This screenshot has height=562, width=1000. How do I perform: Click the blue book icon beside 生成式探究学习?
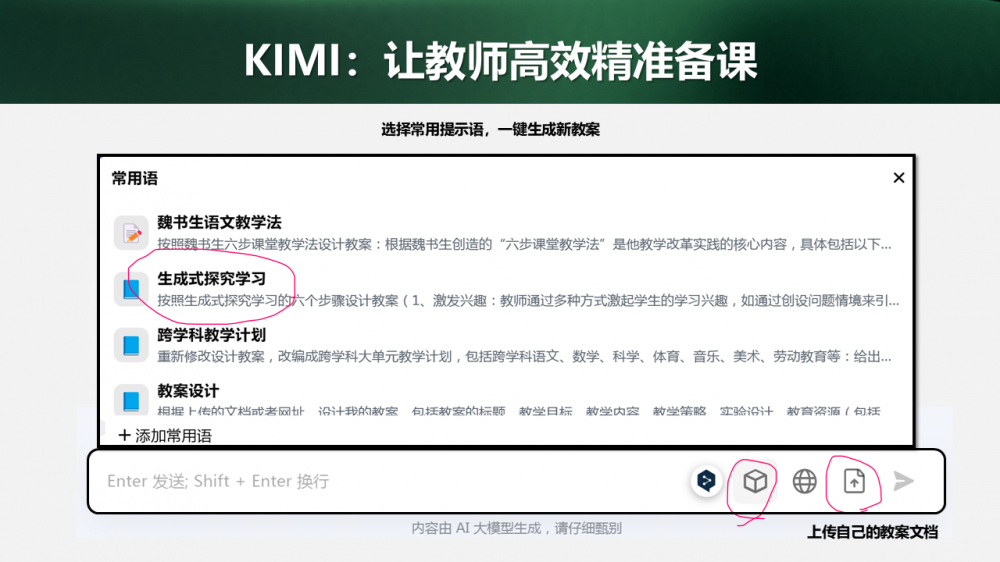coord(131,289)
